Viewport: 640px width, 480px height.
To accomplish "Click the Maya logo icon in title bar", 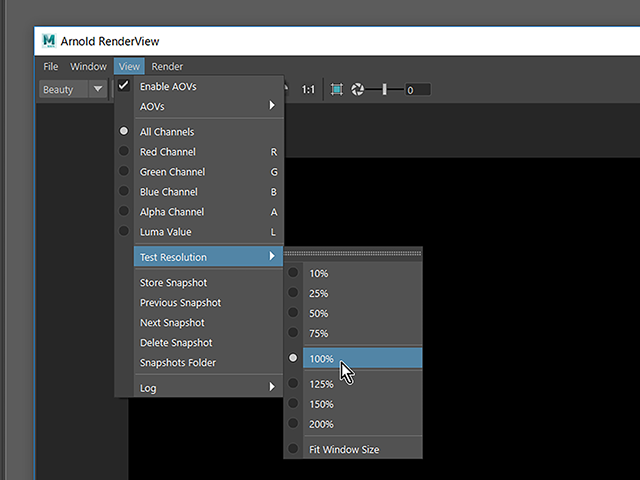I will click(x=49, y=41).
